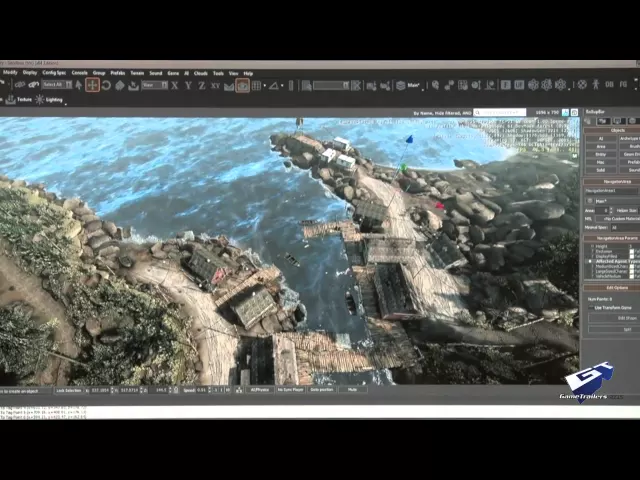
Task: Enable Follow Terrain constraint icon
Action: point(229,85)
